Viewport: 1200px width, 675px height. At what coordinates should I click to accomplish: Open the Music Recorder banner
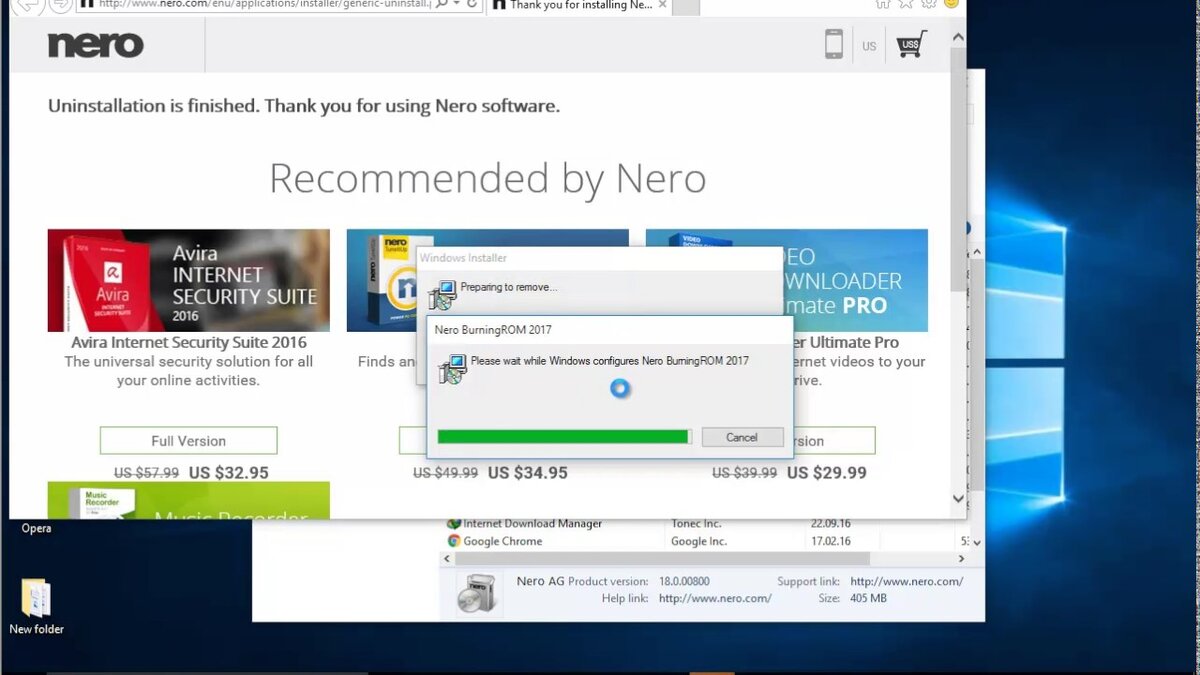coord(188,500)
